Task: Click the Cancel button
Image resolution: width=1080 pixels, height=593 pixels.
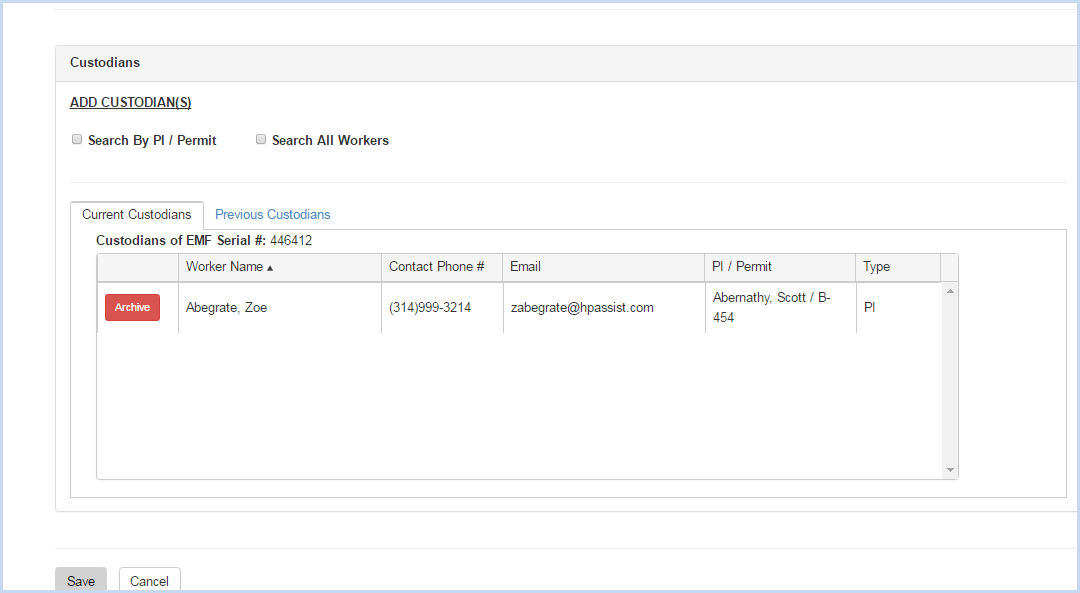Action: pyautogui.click(x=149, y=580)
